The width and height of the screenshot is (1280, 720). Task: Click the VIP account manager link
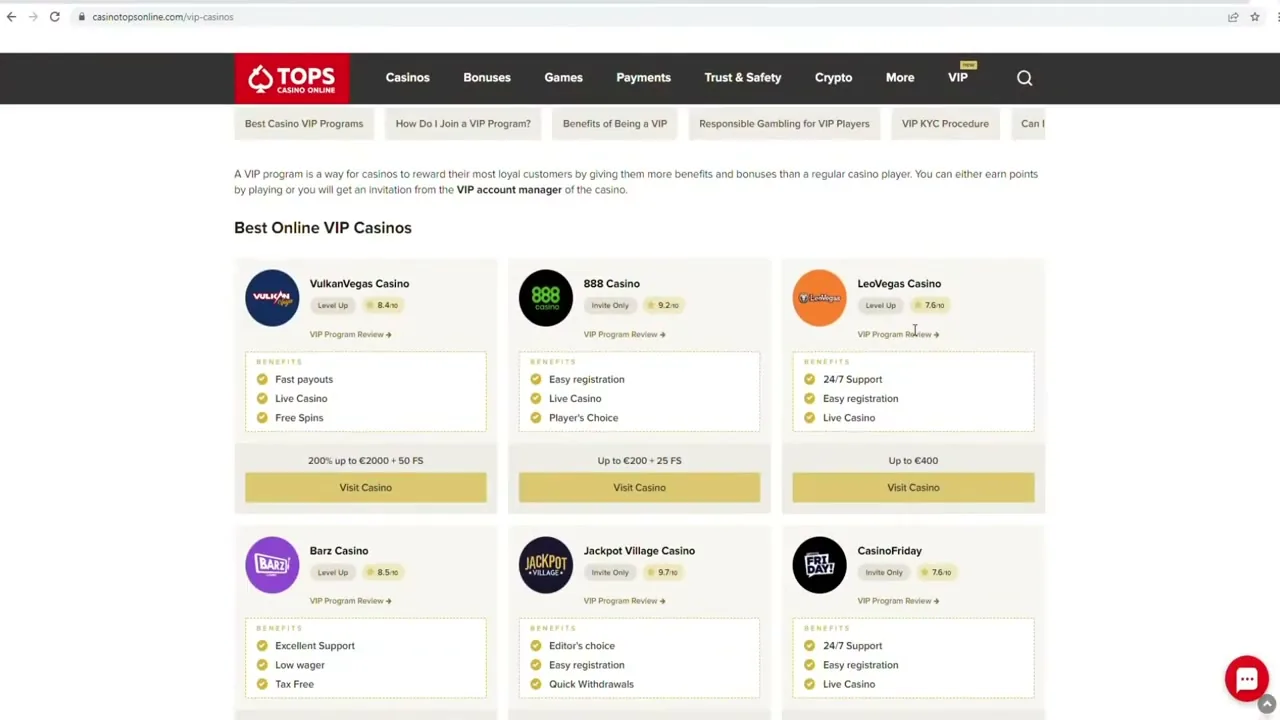tap(509, 190)
